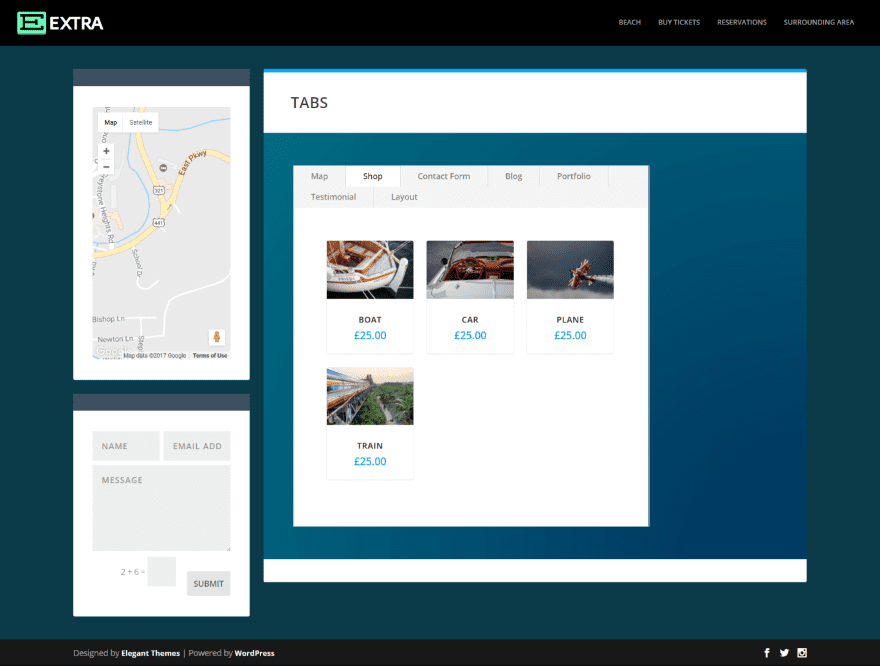Zoom in on the map with plus

[106, 151]
